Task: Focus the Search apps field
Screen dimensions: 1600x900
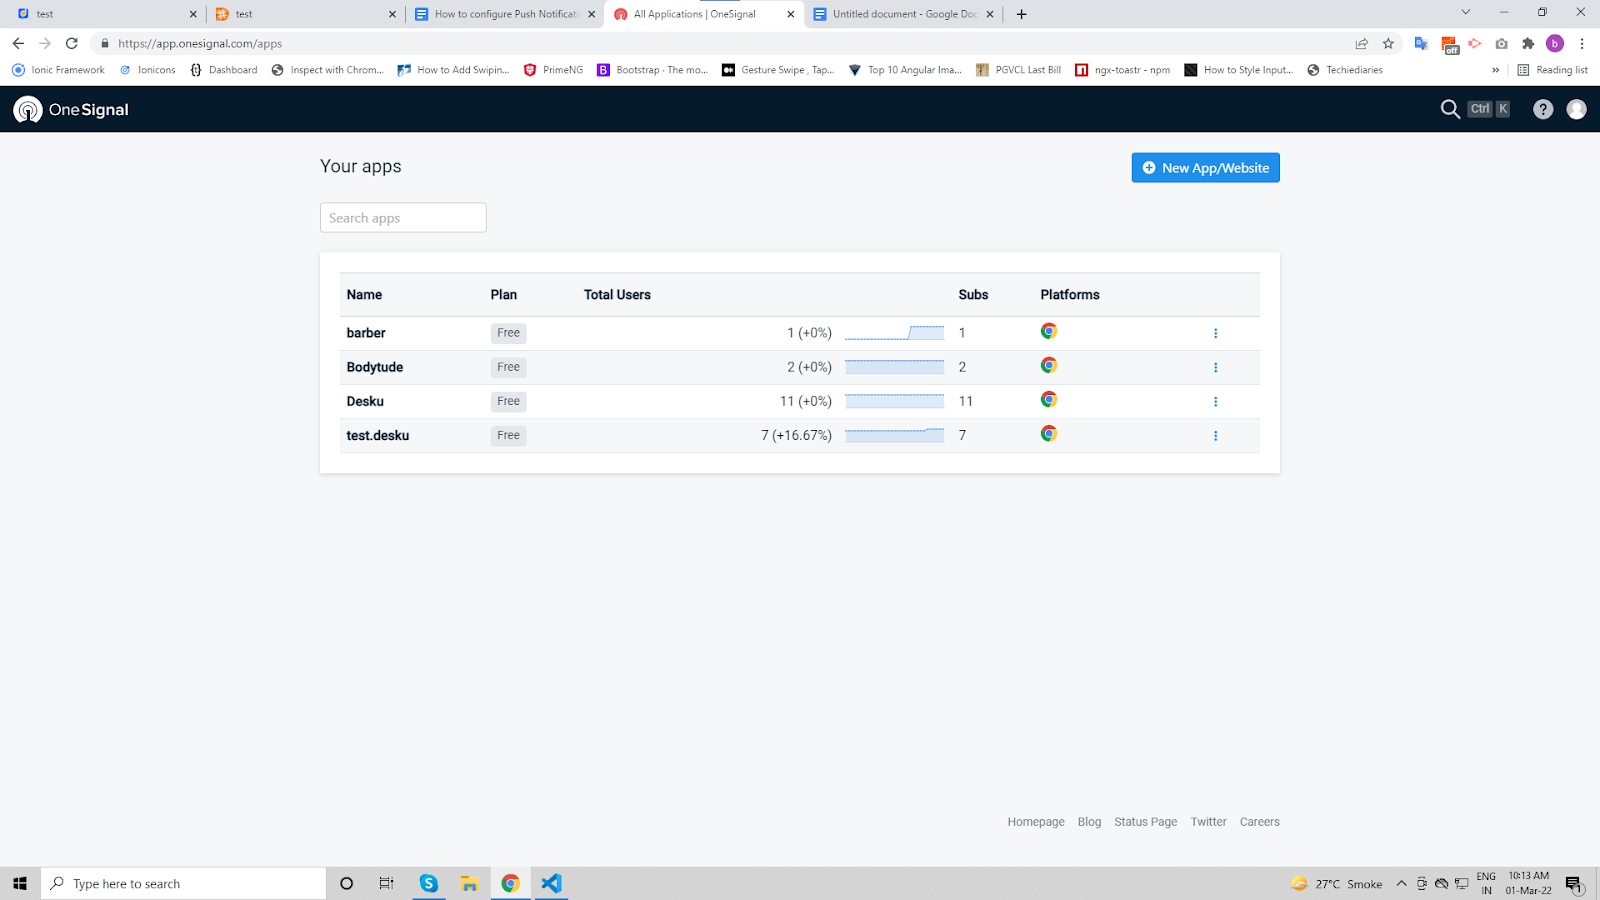Action: tap(403, 218)
